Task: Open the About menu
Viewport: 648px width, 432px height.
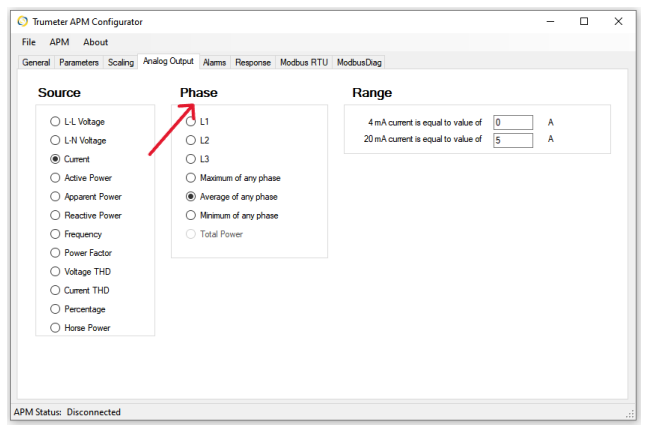Action: [95, 42]
